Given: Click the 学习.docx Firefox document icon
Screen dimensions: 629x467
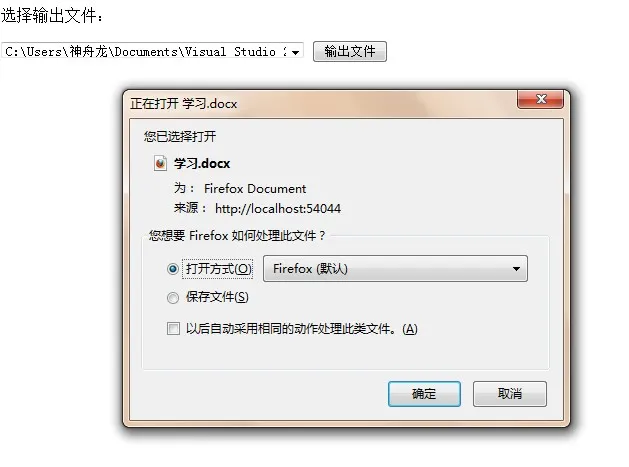Looking at the screenshot, I should 160,163.
